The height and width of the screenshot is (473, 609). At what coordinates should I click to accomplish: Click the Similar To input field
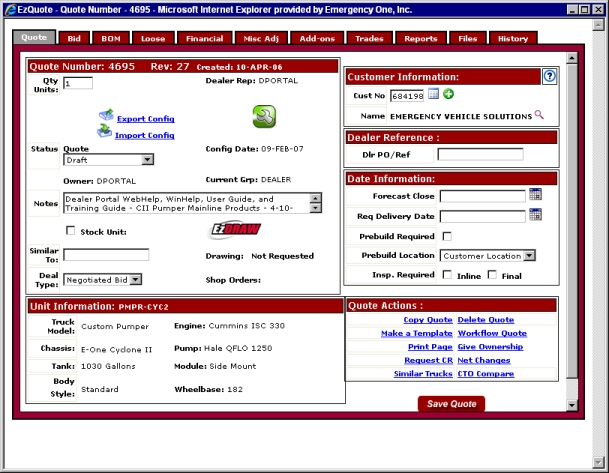(106, 255)
